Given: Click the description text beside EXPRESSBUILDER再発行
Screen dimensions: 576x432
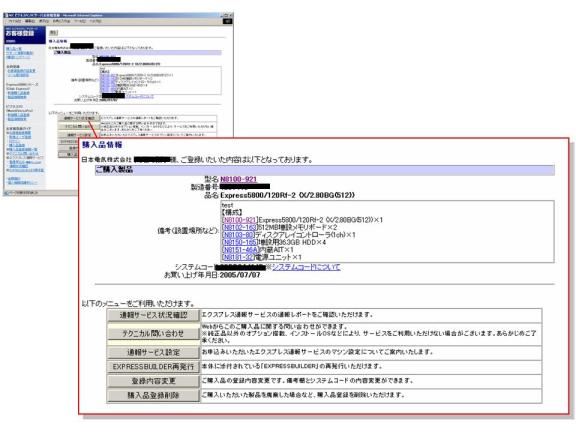Looking at the screenshot, I should 292,366.
